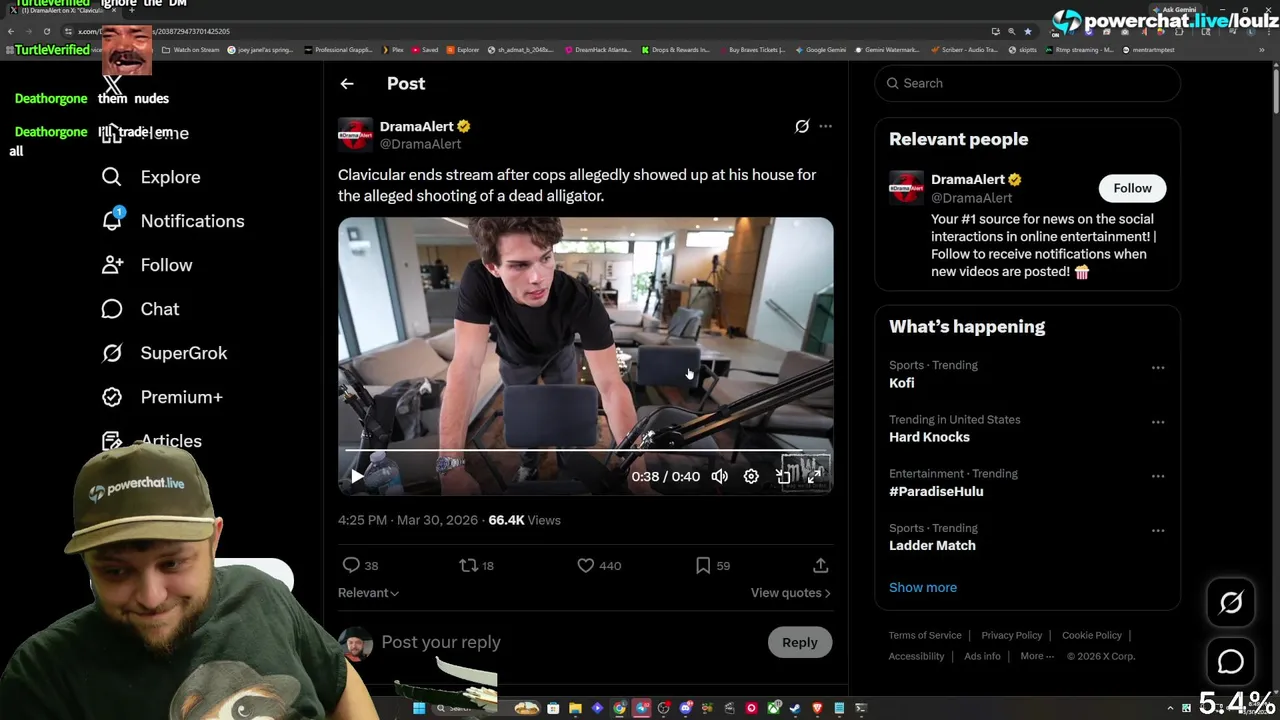1280x720 pixels.
Task: Bookmark this page with the star icon
Action: point(1027,31)
